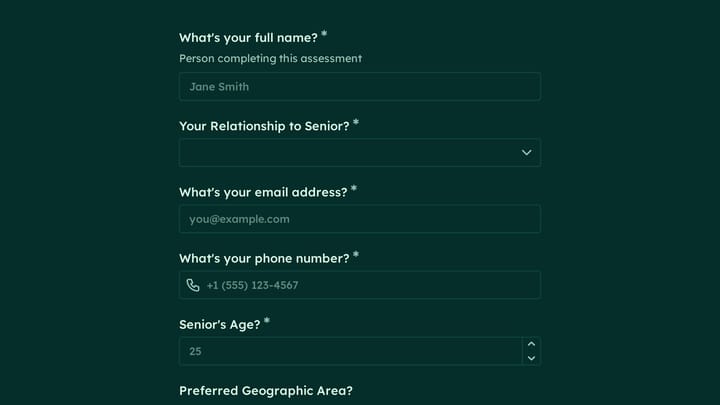The width and height of the screenshot is (720, 405).
Task: Click the "Preferred Geographic Area?" heading
Action: pos(266,390)
